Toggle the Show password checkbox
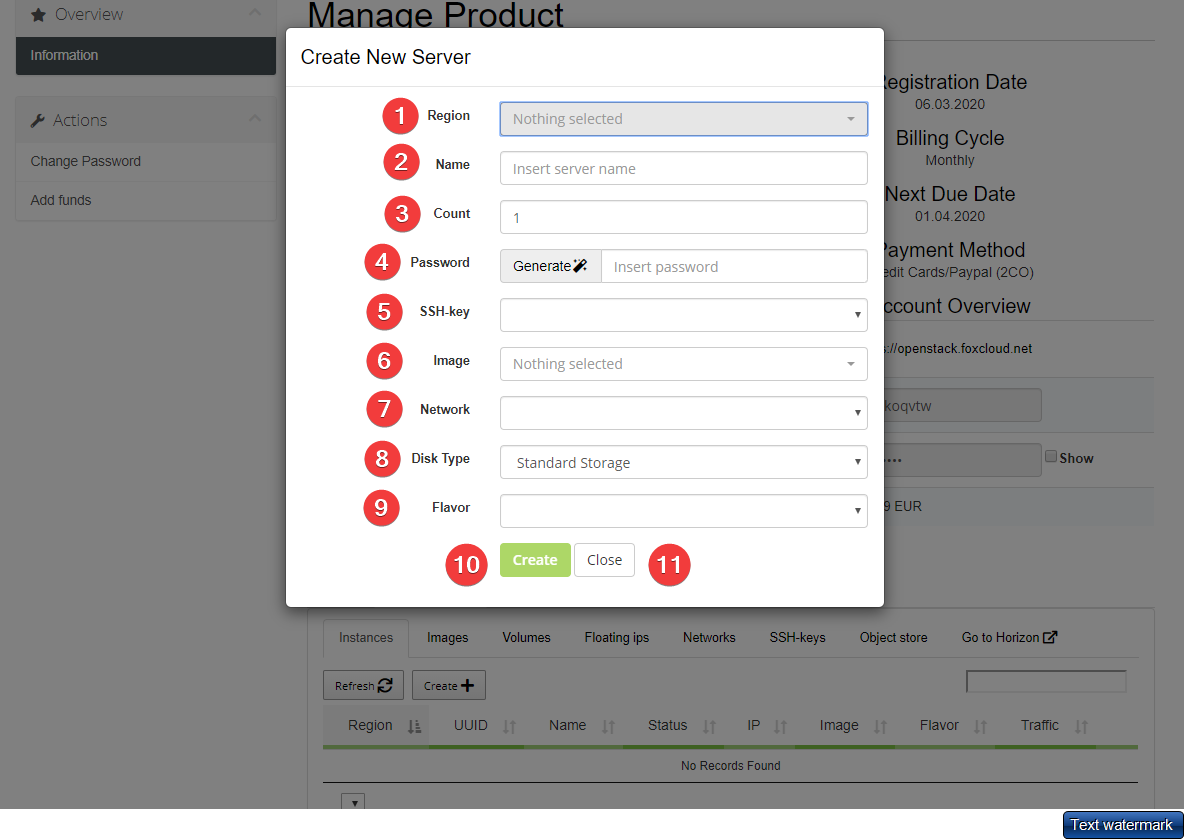This screenshot has height=839, width=1184. click(x=1051, y=457)
